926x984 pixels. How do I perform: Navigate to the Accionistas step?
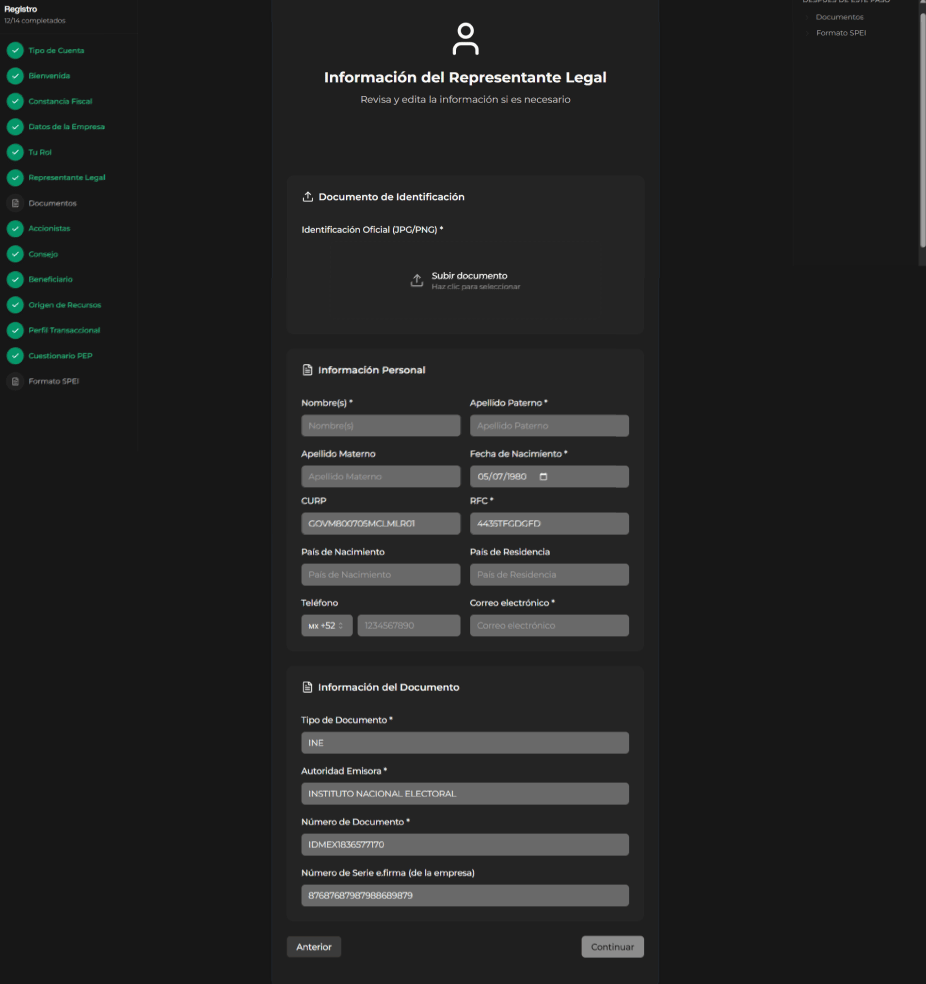(x=49, y=228)
